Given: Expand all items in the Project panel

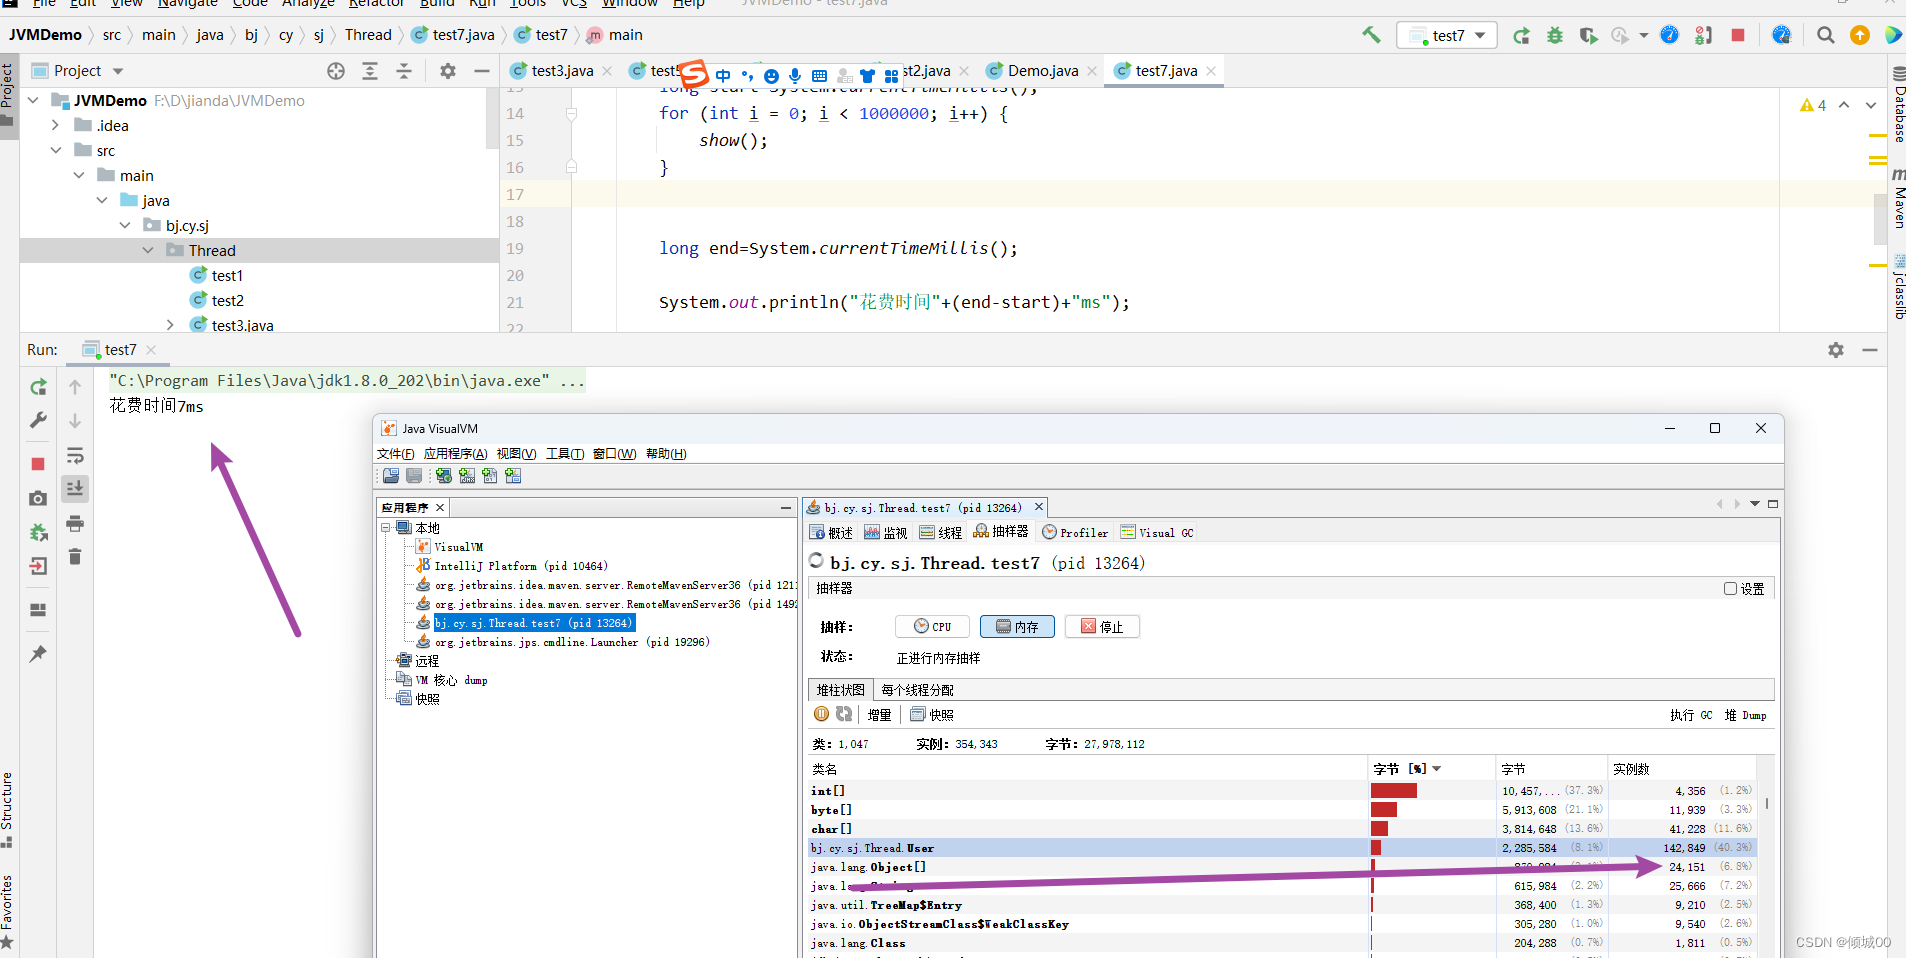Looking at the screenshot, I should pyautogui.click(x=370, y=71).
